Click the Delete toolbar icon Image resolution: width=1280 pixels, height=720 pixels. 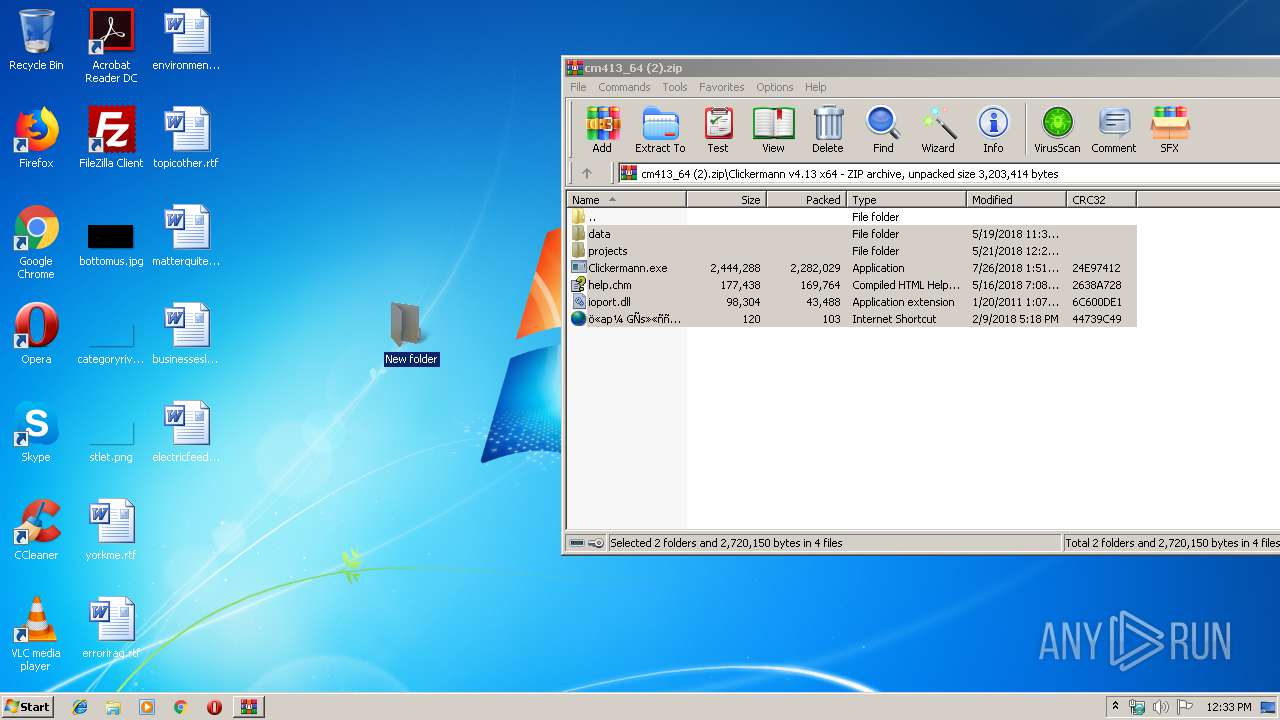coord(827,130)
